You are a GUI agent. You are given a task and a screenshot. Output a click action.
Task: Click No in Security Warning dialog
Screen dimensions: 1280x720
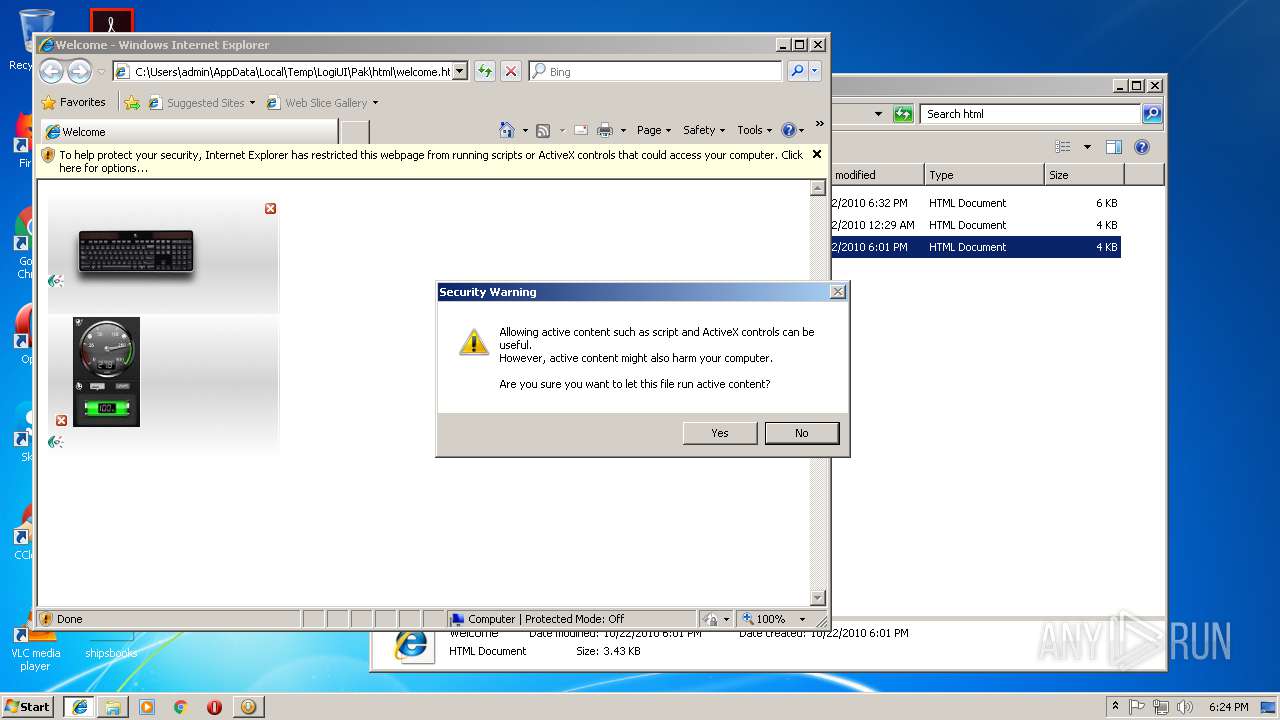(x=802, y=433)
